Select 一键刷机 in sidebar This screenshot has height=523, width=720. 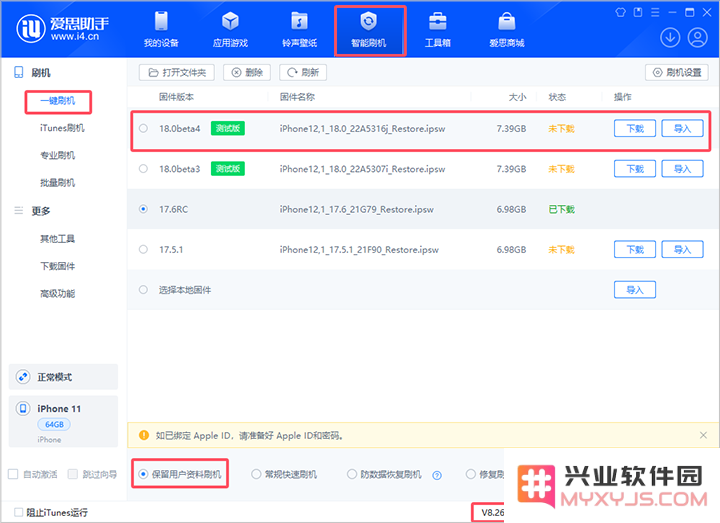pyautogui.click(x=58, y=101)
